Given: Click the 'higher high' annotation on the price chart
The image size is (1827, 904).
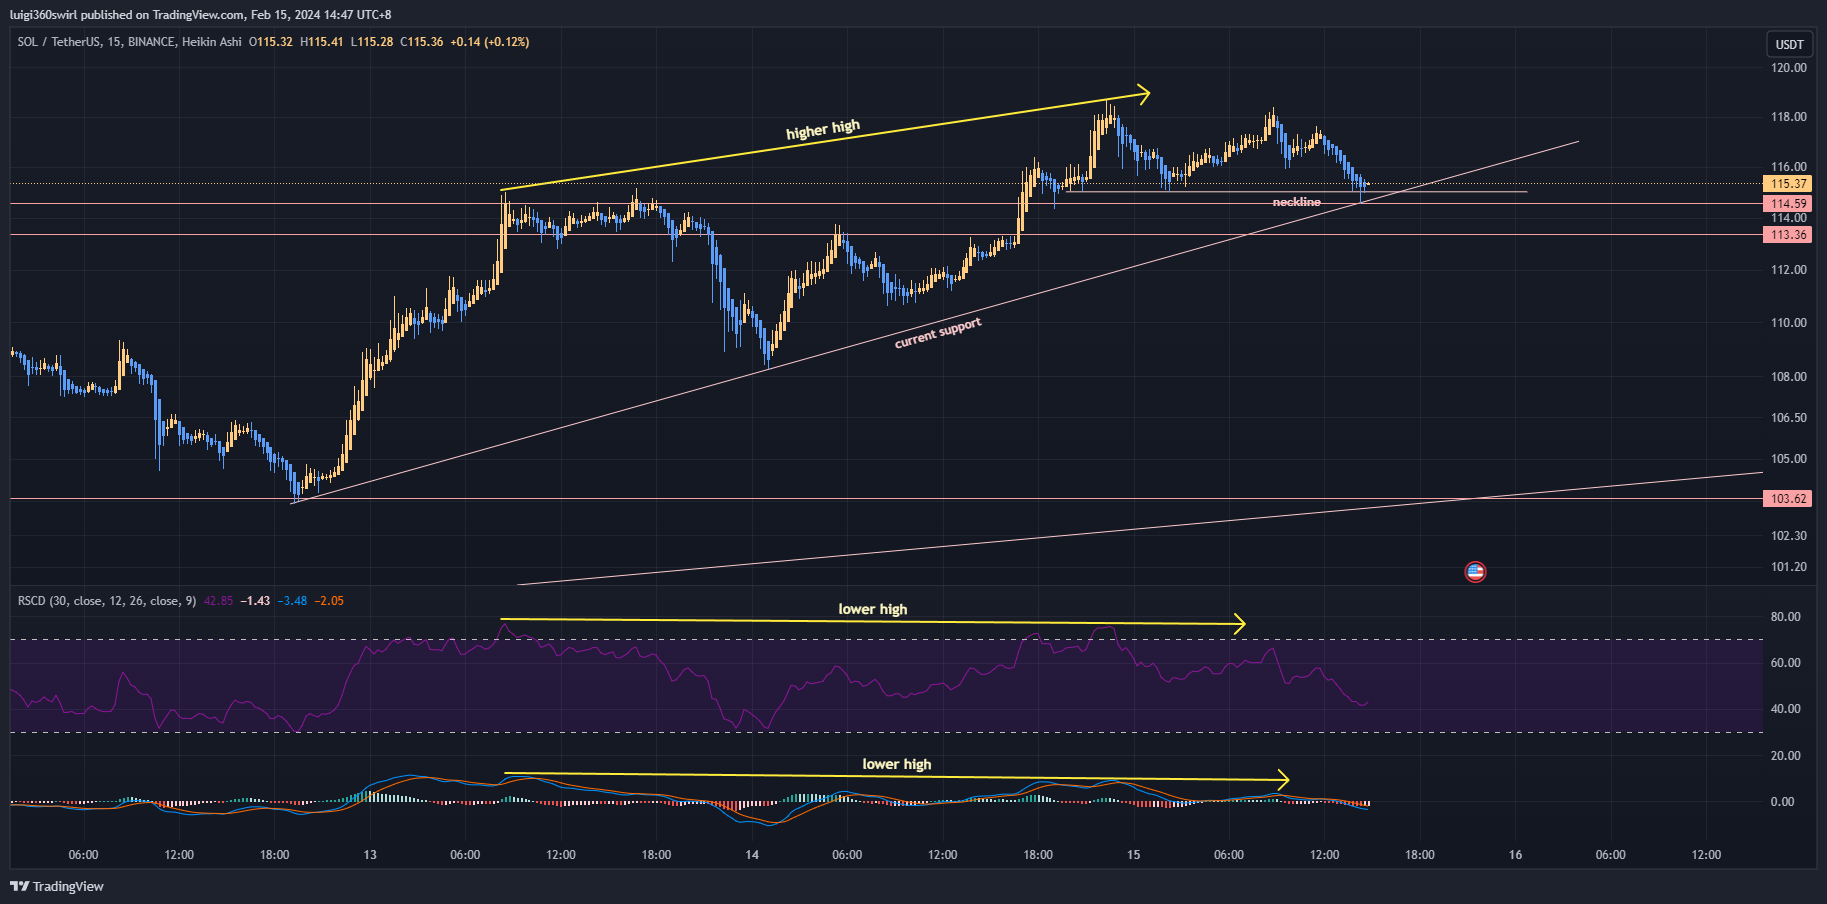Looking at the screenshot, I should click(823, 130).
